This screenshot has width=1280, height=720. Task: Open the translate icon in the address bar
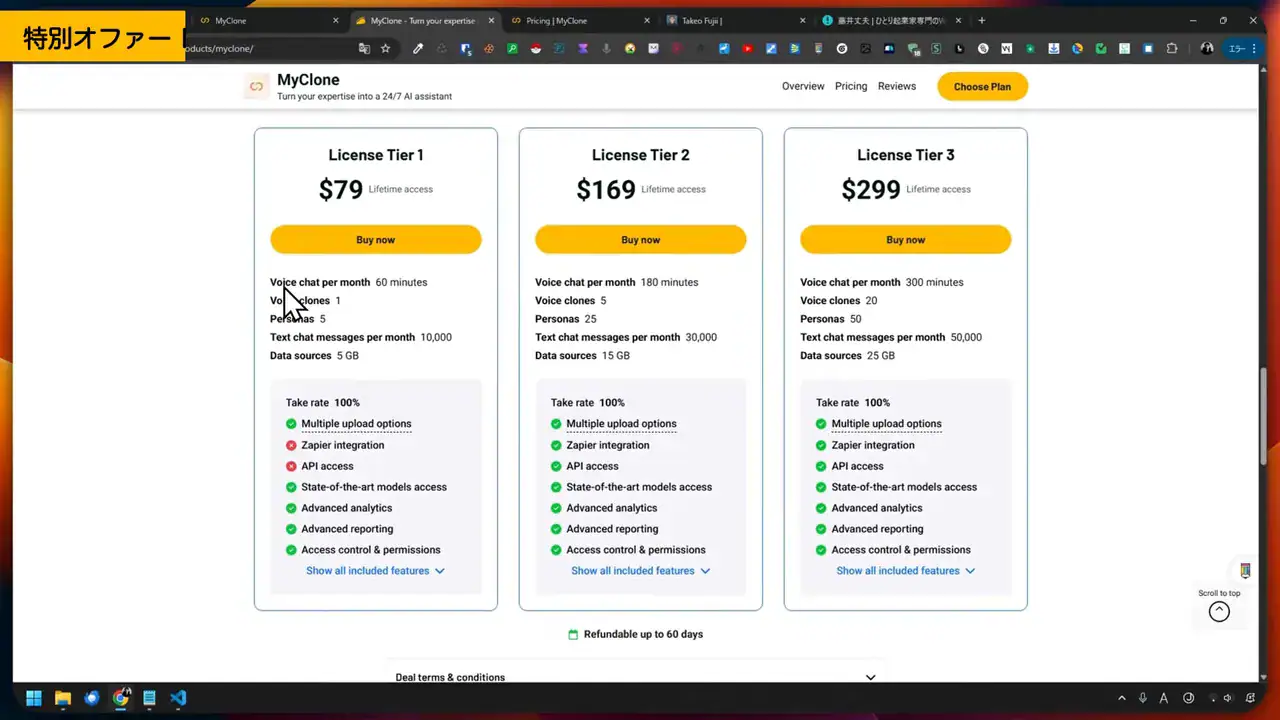[x=364, y=47]
